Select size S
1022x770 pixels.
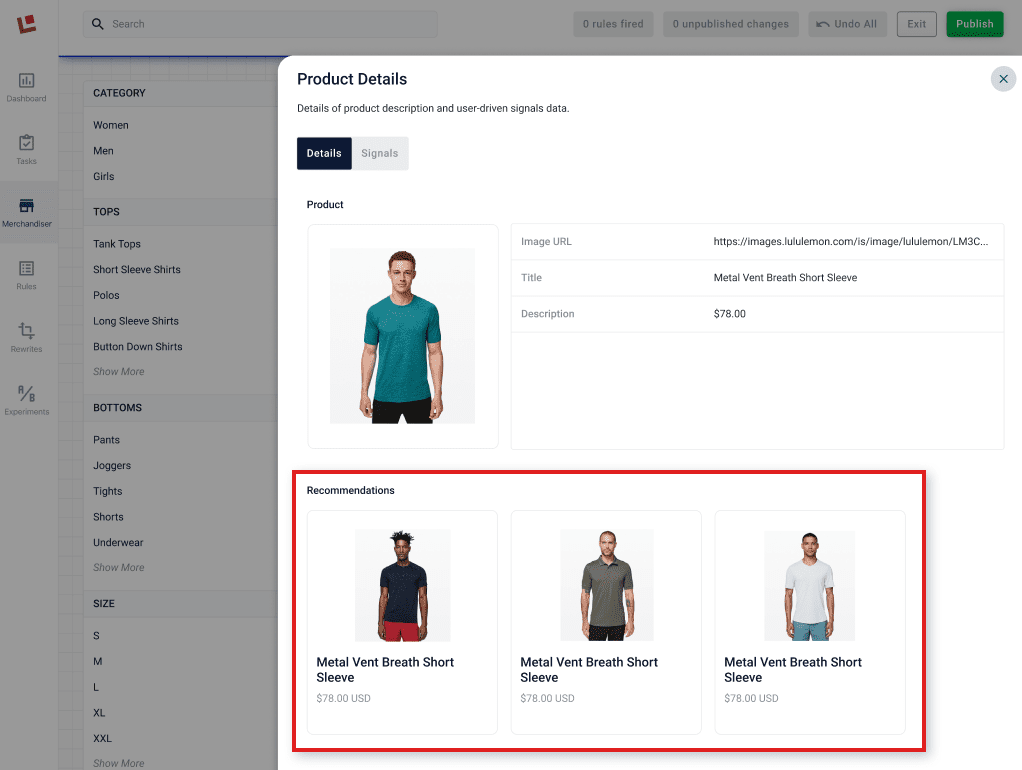pos(96,636)
